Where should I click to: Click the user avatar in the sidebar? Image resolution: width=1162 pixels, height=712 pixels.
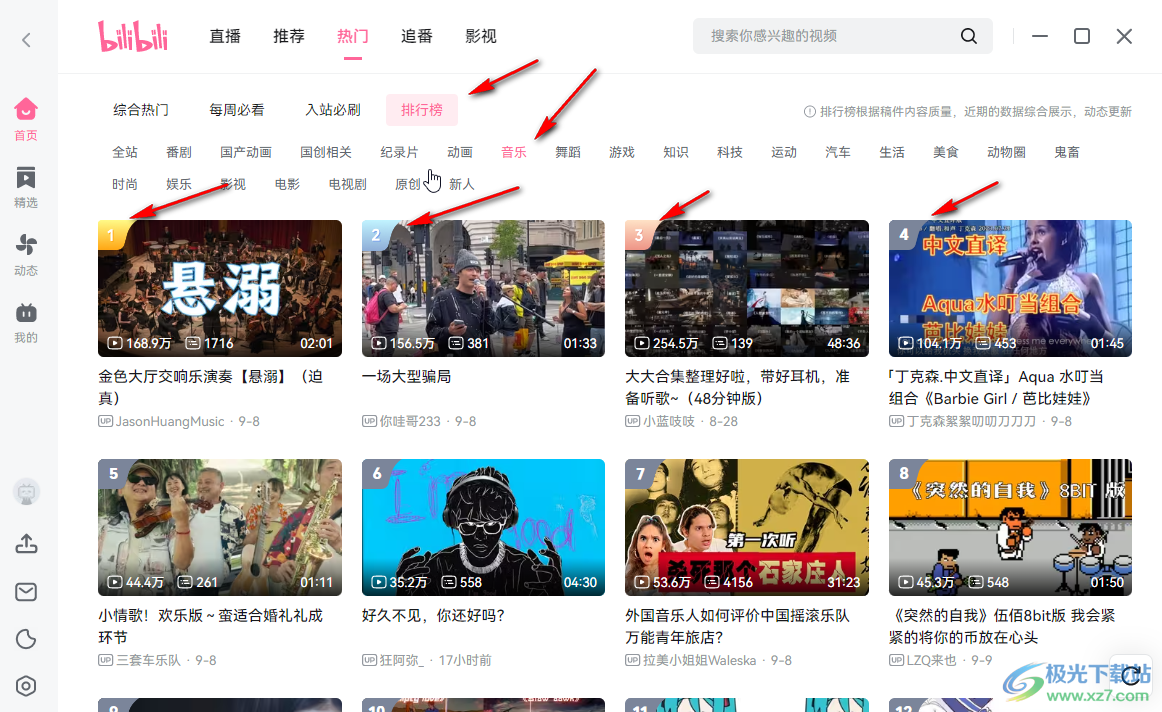(27, 492)
